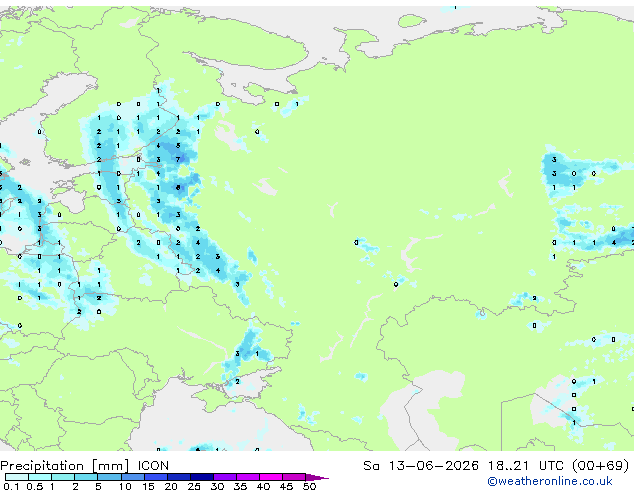Click the legend label '25'
Screen dimensions: 634x490
click(x=194, y=486)
